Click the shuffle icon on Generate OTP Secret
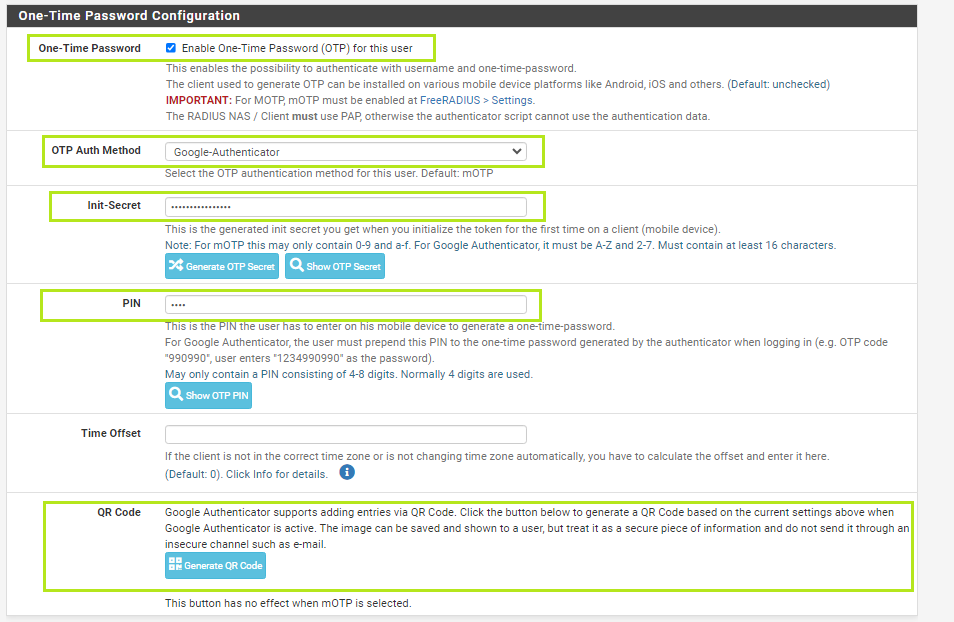 [176, 266]
